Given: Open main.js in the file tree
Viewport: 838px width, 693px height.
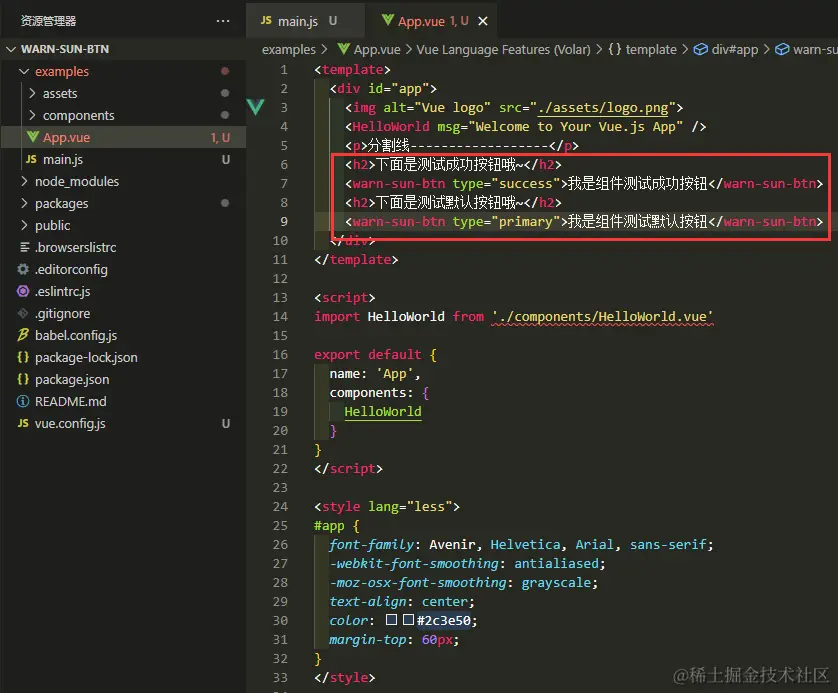Looking at the screenshot, I should click(x=123, y=159).
